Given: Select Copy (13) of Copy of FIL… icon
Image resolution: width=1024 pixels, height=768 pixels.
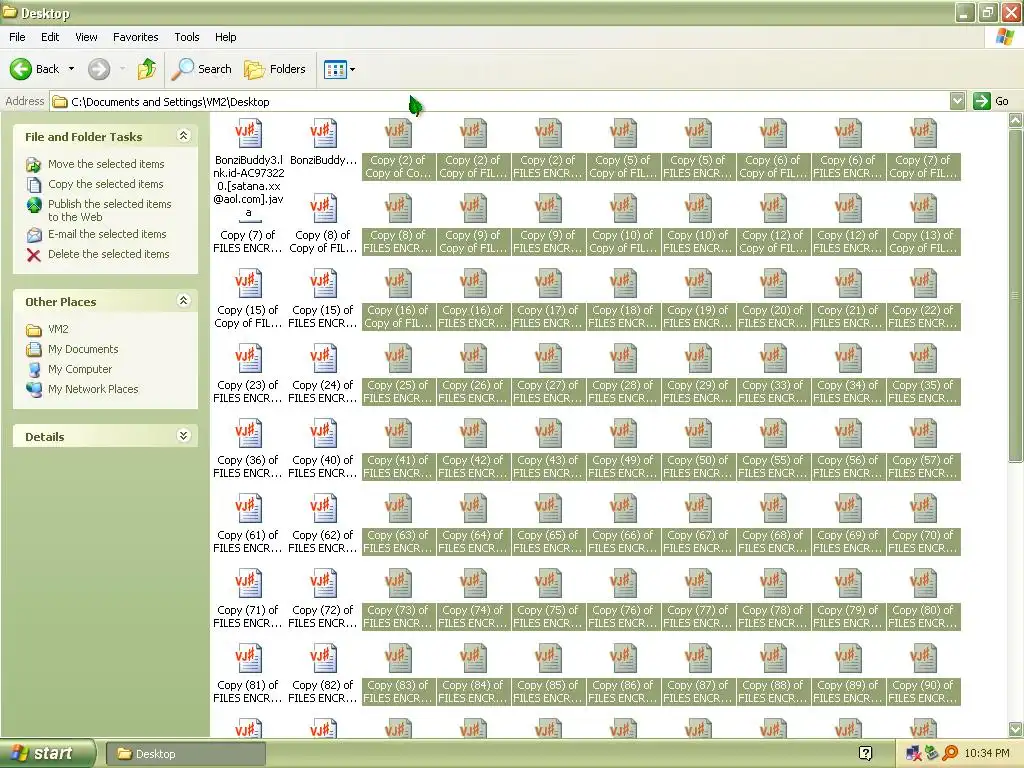Looking at the screenshot, I should [x=923, y=208].
